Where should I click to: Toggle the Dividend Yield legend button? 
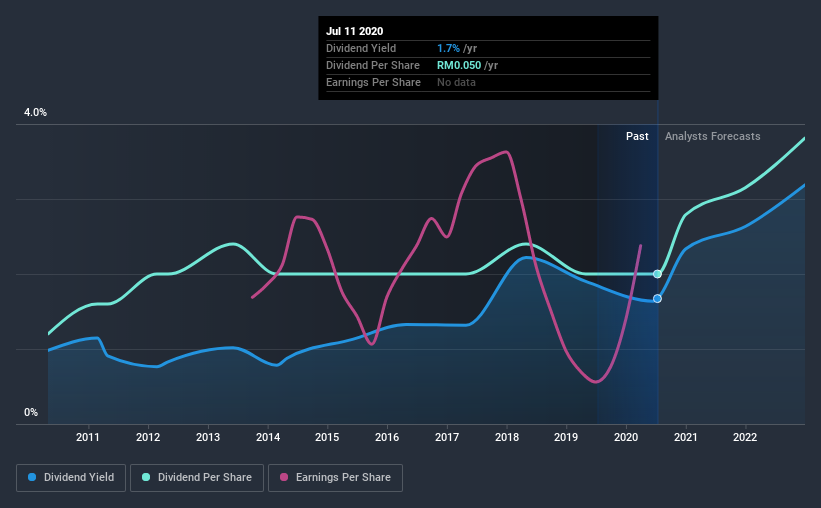pos(71,478)
